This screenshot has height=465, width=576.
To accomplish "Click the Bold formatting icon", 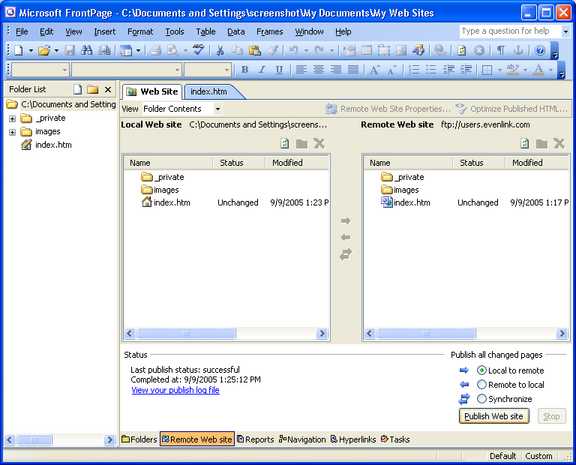I will coord(245,69).
